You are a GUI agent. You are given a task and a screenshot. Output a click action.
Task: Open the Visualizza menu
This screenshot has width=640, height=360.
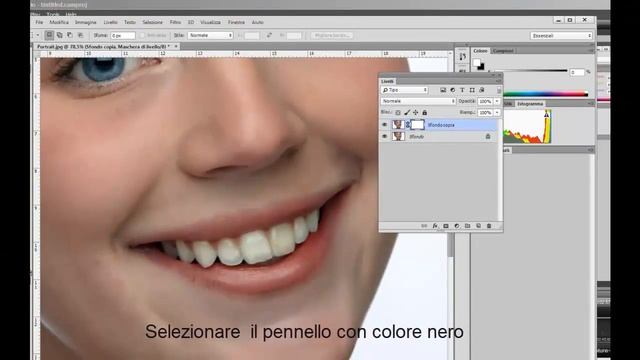pos(210,22)
